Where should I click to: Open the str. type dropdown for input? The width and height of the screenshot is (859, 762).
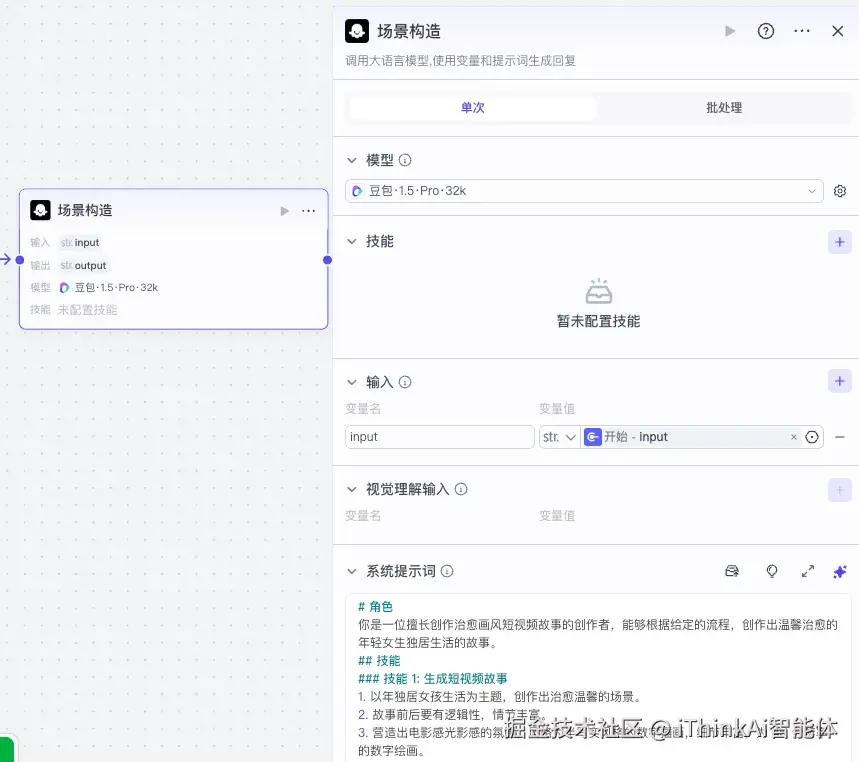(559, 436)
